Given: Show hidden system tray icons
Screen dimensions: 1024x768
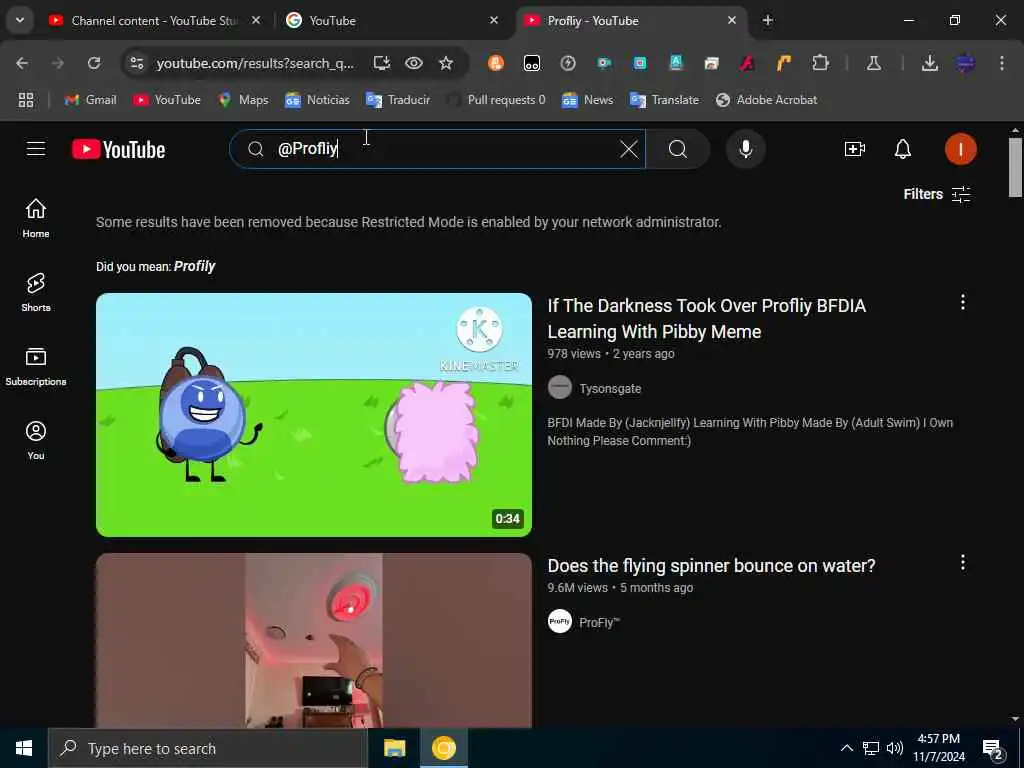Looking at the screenshot, I should (846, 748).
